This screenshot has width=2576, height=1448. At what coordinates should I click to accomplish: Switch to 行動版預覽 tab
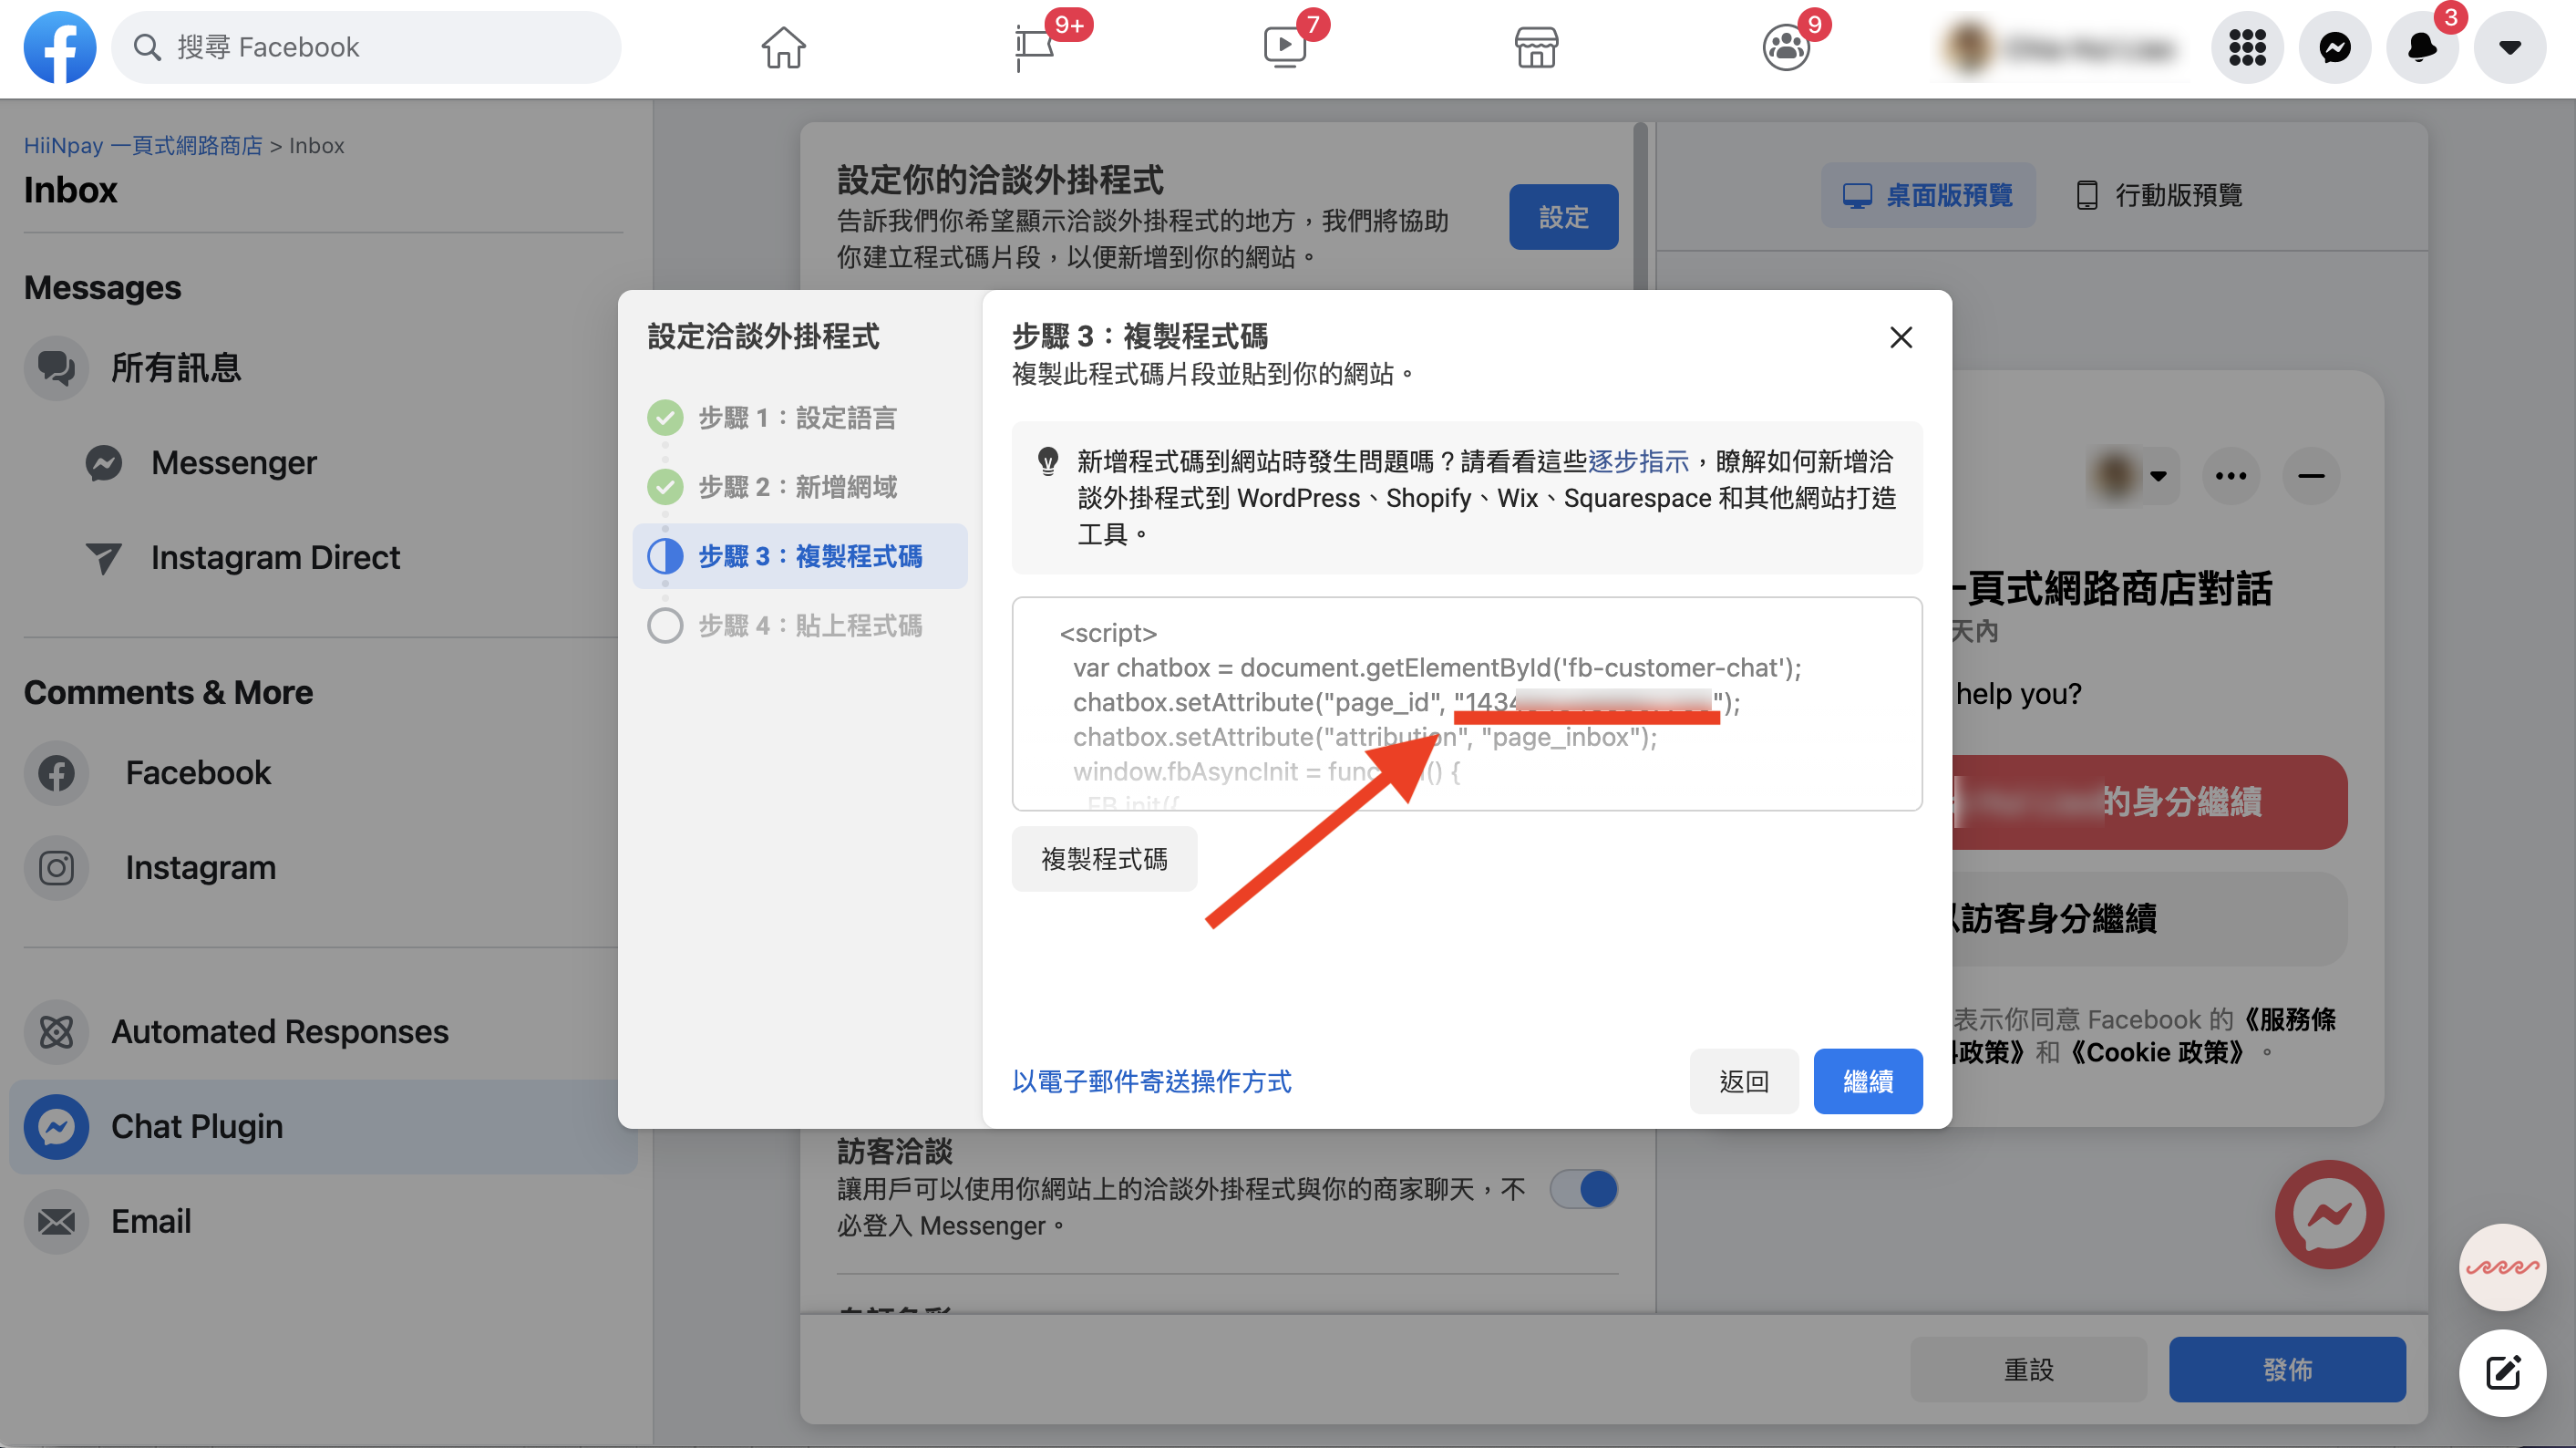tap(2160, 195)
